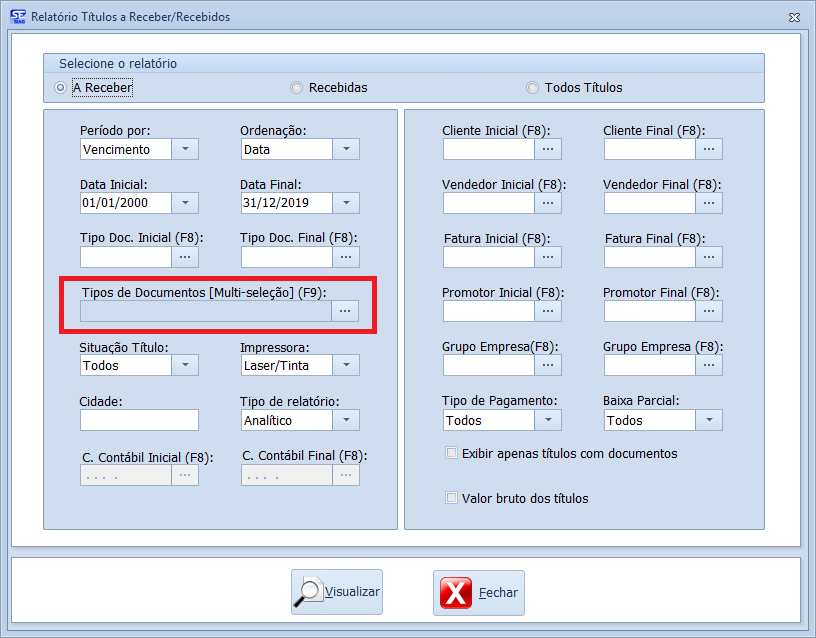Open the Ordenação dropdown list

[x=346, y=149]
